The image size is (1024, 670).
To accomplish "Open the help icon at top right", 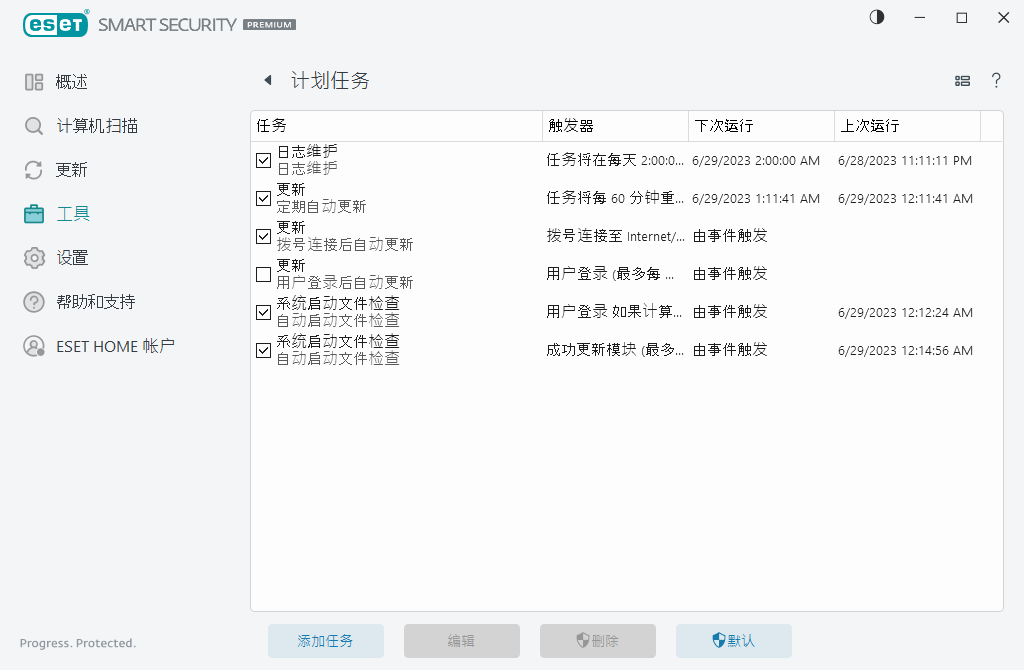I will 996,81.
